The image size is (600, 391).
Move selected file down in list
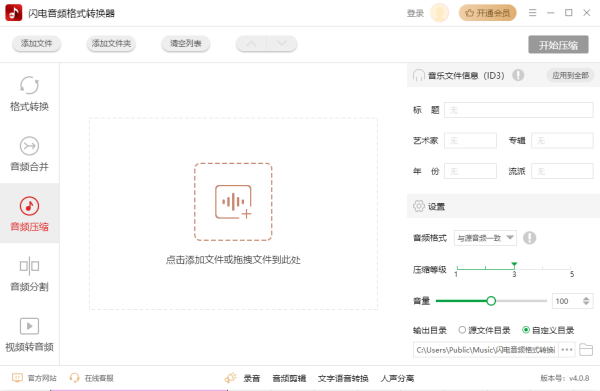pyautogui.click(x=282, y=44)
